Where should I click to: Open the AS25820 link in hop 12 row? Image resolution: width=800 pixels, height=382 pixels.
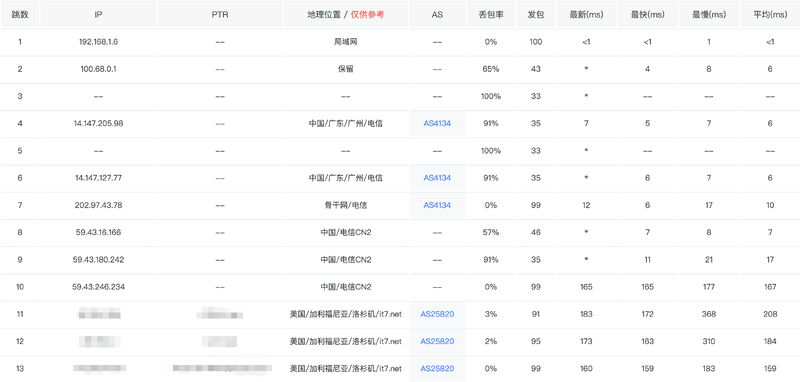pyautogui.click(x=437, y=341)
